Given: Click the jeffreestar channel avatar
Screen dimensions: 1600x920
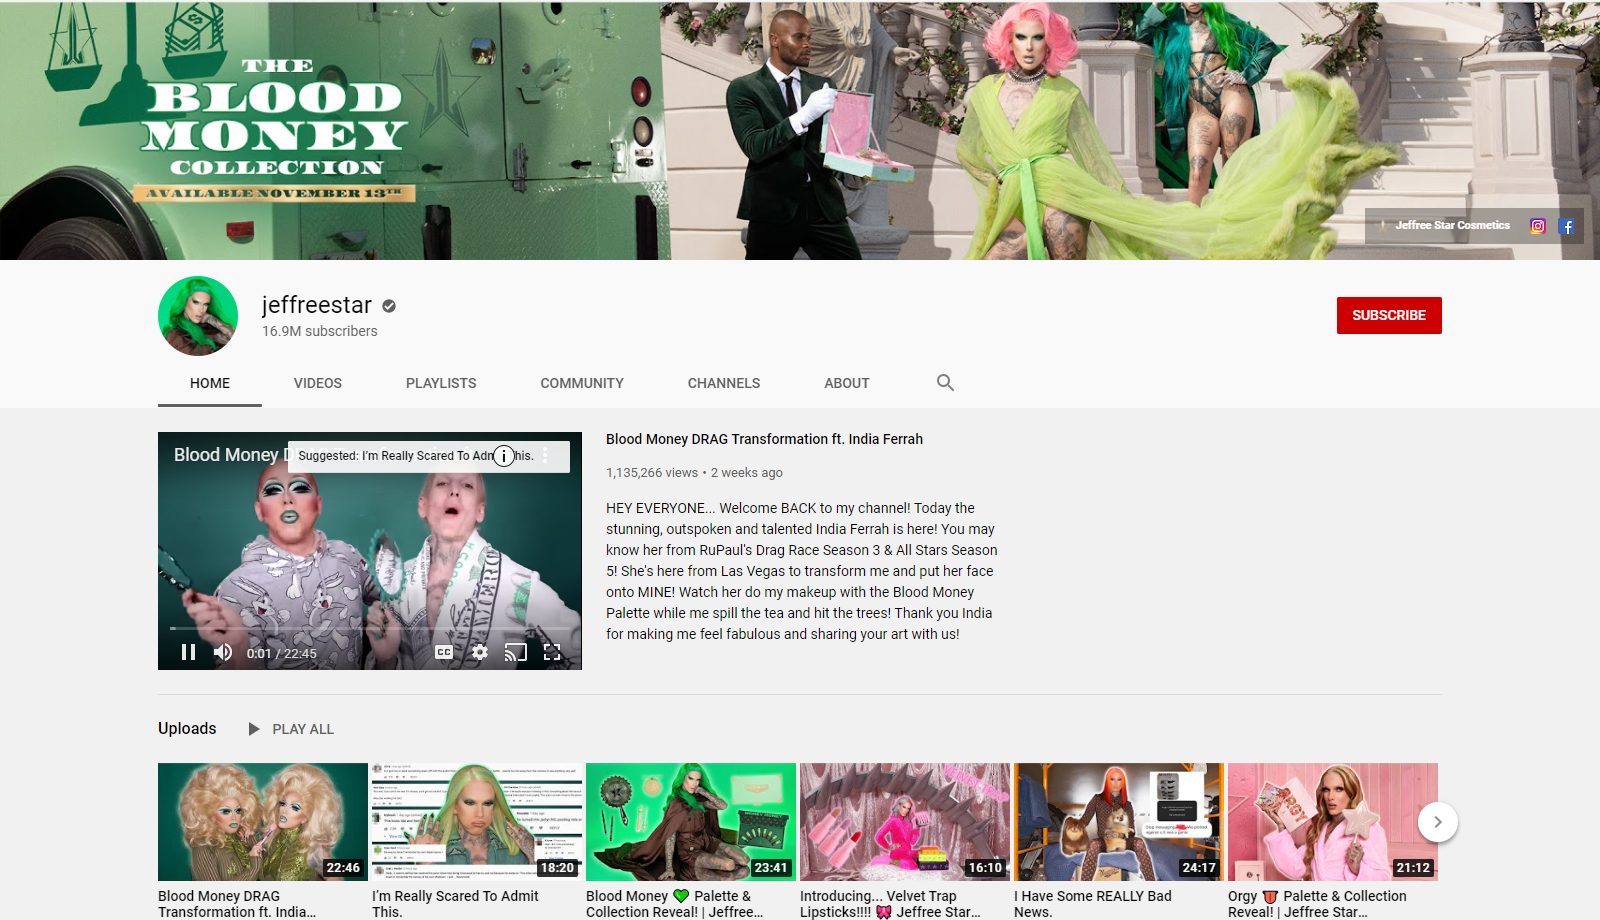Looking at the screenshot, I should tap(198, 316).
